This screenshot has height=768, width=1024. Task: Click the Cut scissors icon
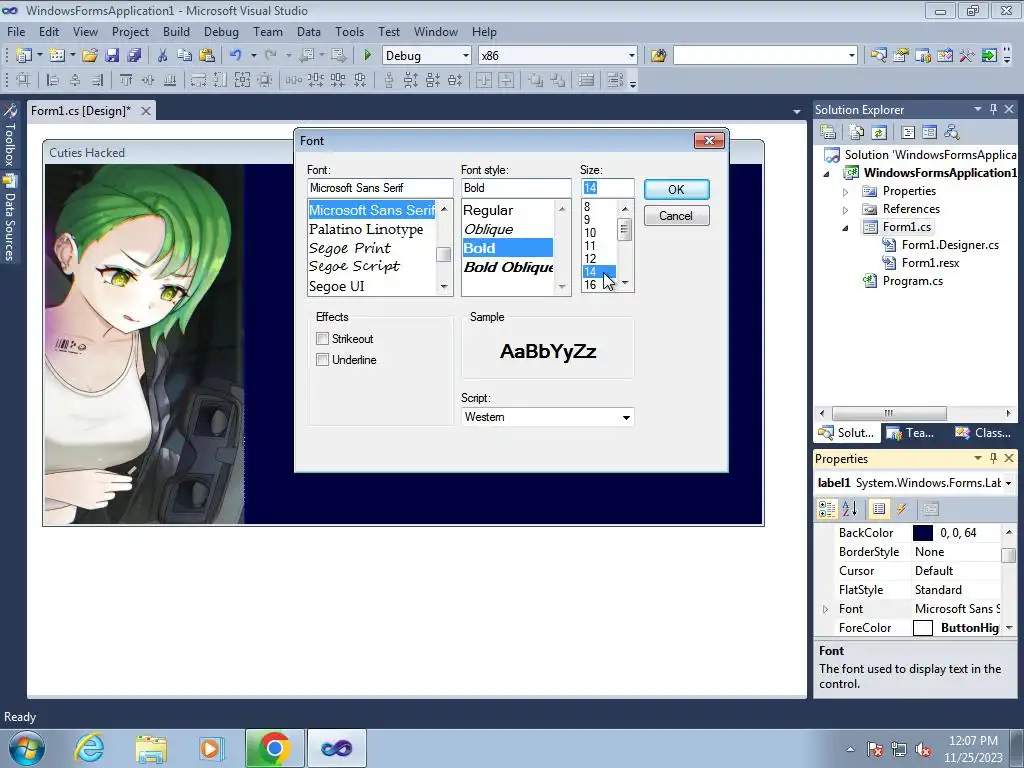(x=163, y=56)
